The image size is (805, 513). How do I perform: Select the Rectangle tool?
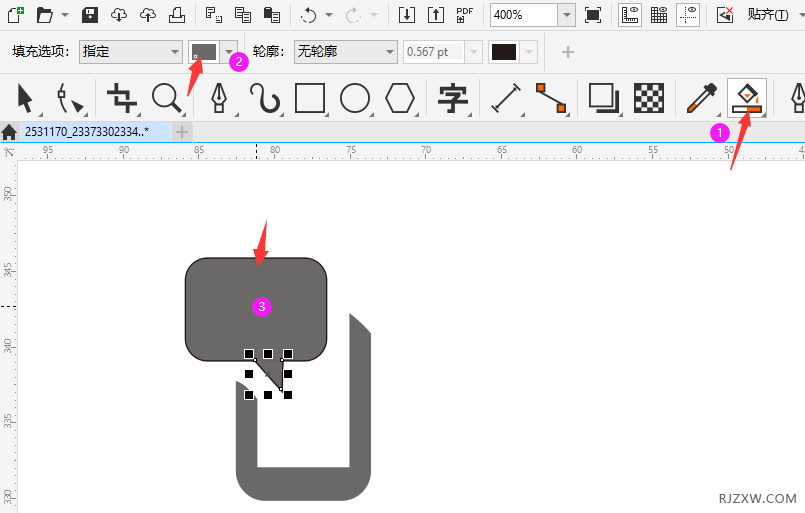(x=310, y=98)
